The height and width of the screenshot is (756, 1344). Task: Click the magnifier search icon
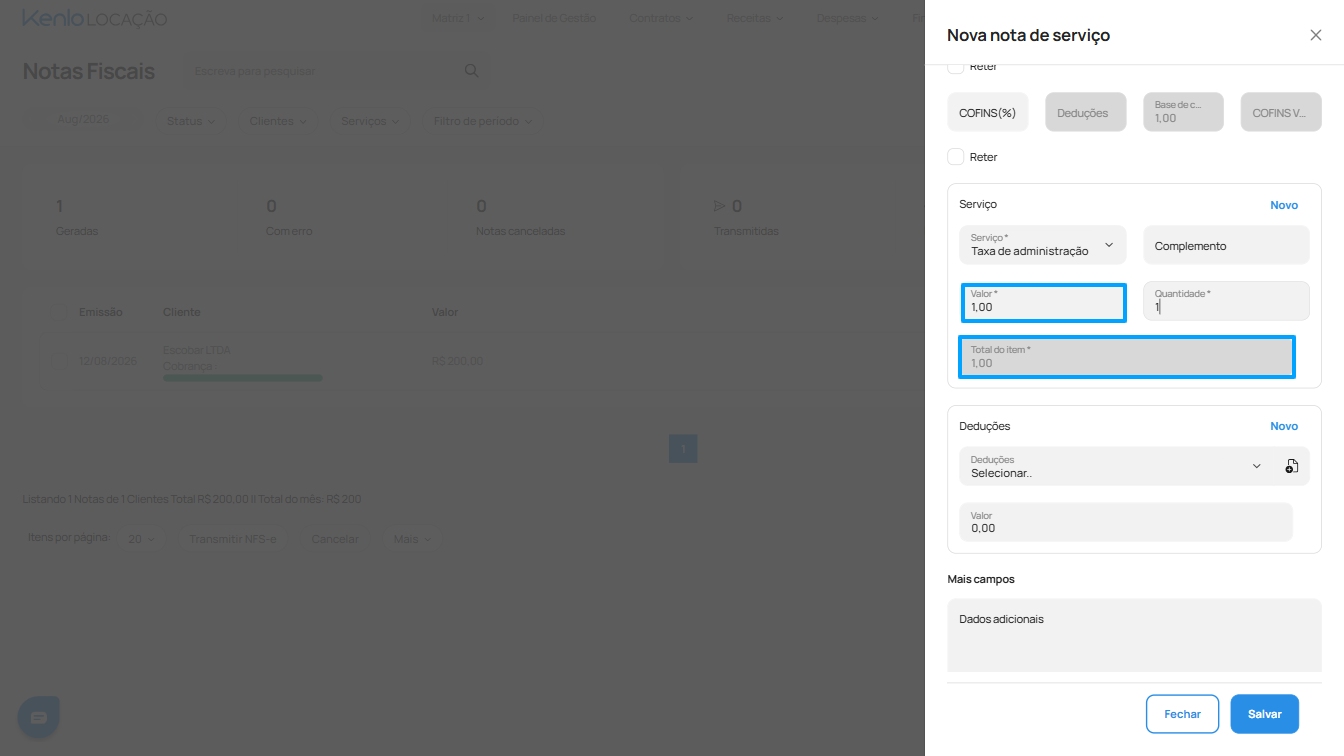tap(472, 71)
